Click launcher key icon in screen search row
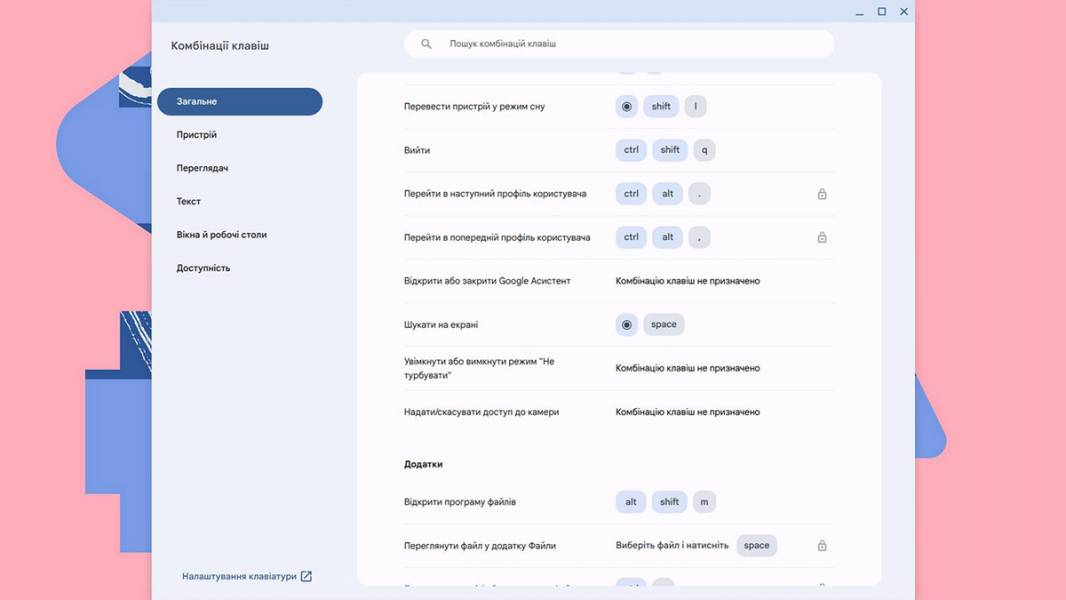 tap(626, 325)
